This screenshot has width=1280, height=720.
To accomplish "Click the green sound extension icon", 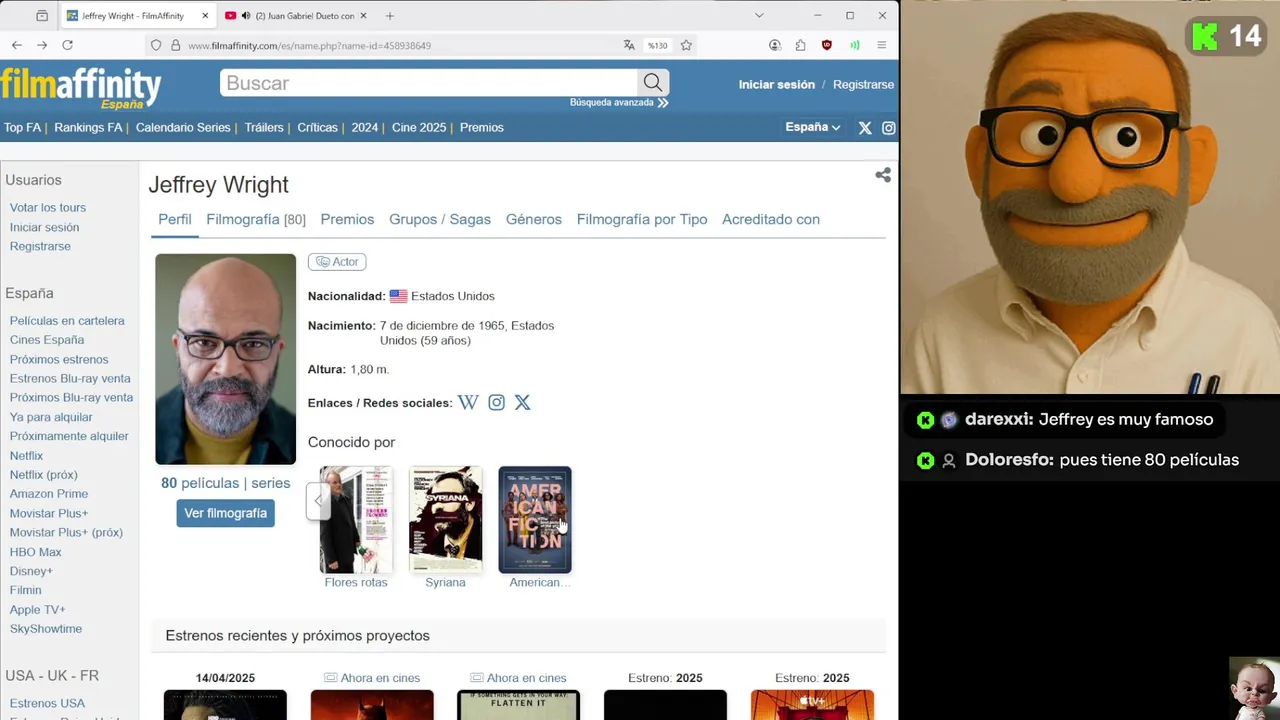I will (855, 45).
